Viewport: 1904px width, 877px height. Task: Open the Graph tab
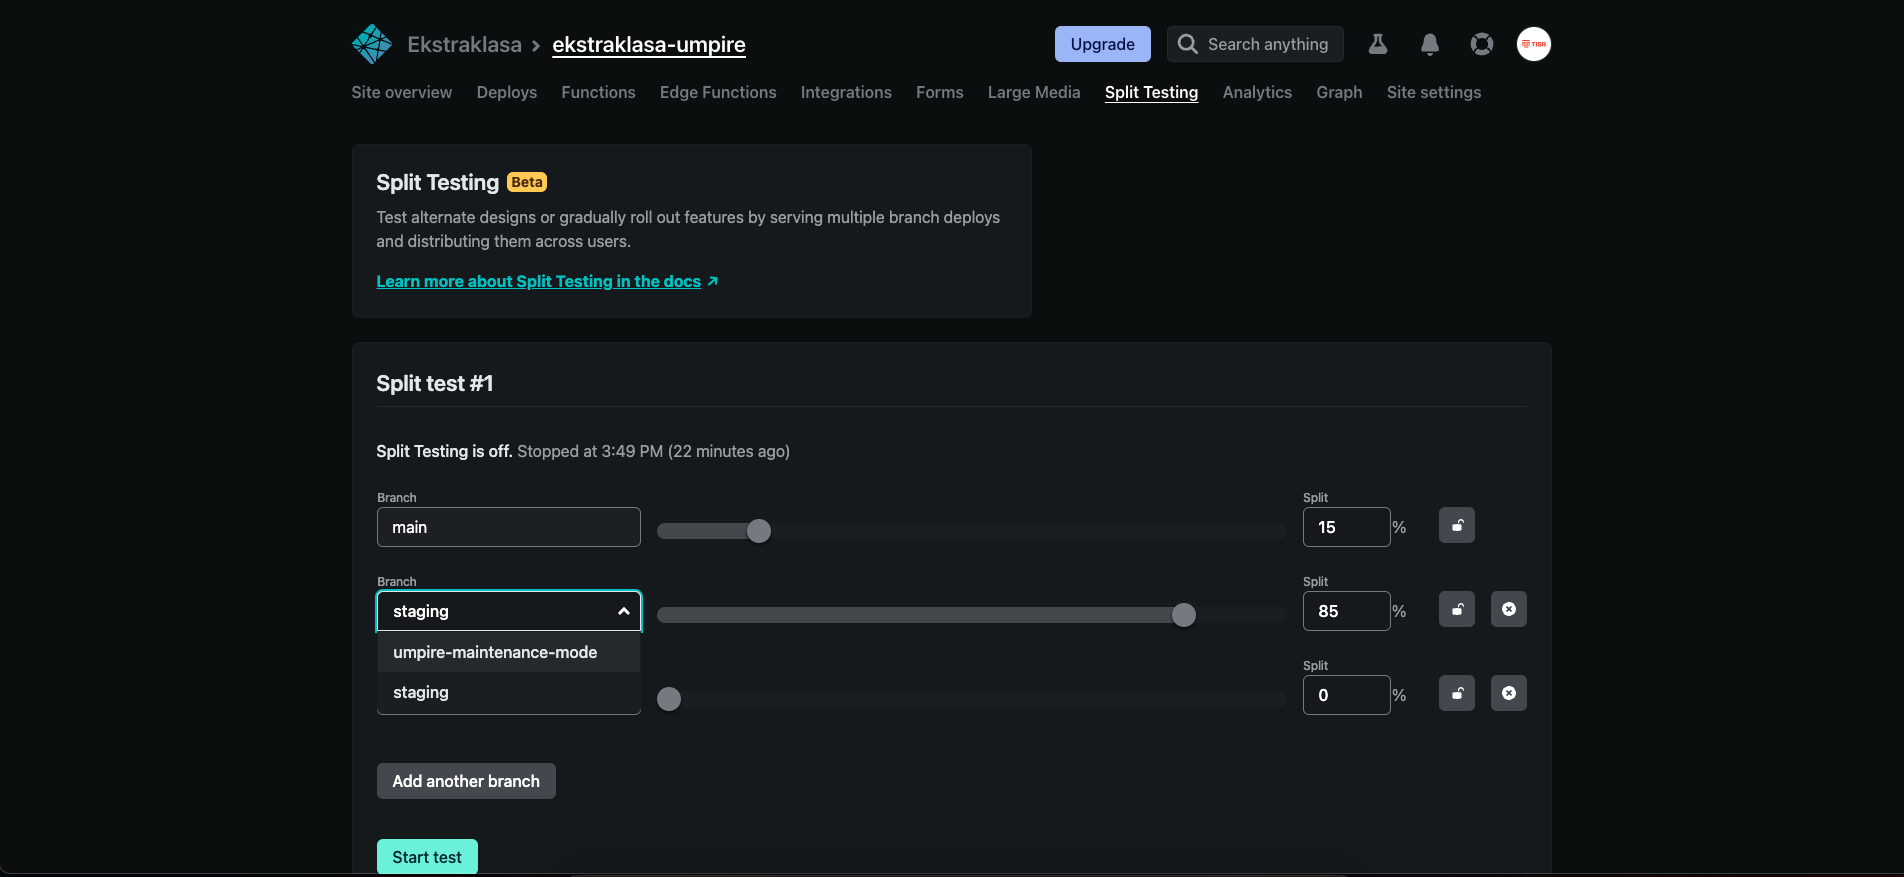tap(1339, 92)
